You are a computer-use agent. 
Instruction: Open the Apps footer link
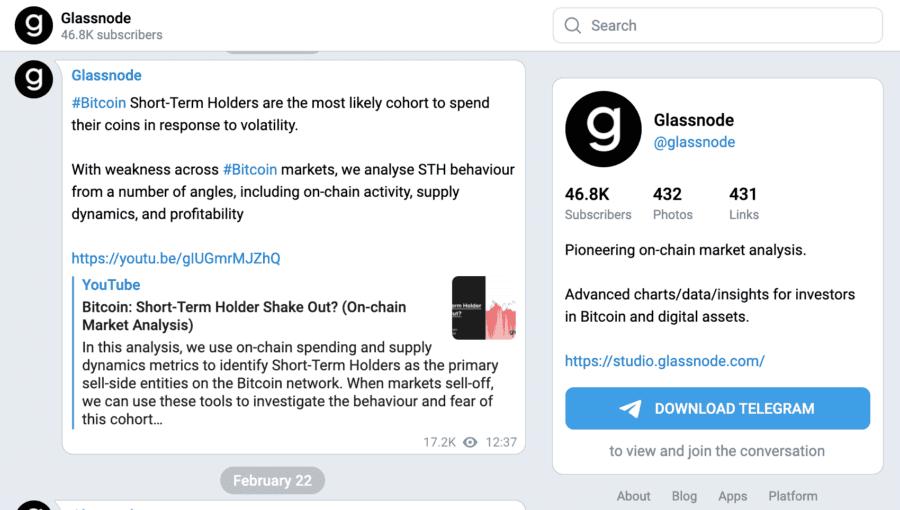(732, 496)
